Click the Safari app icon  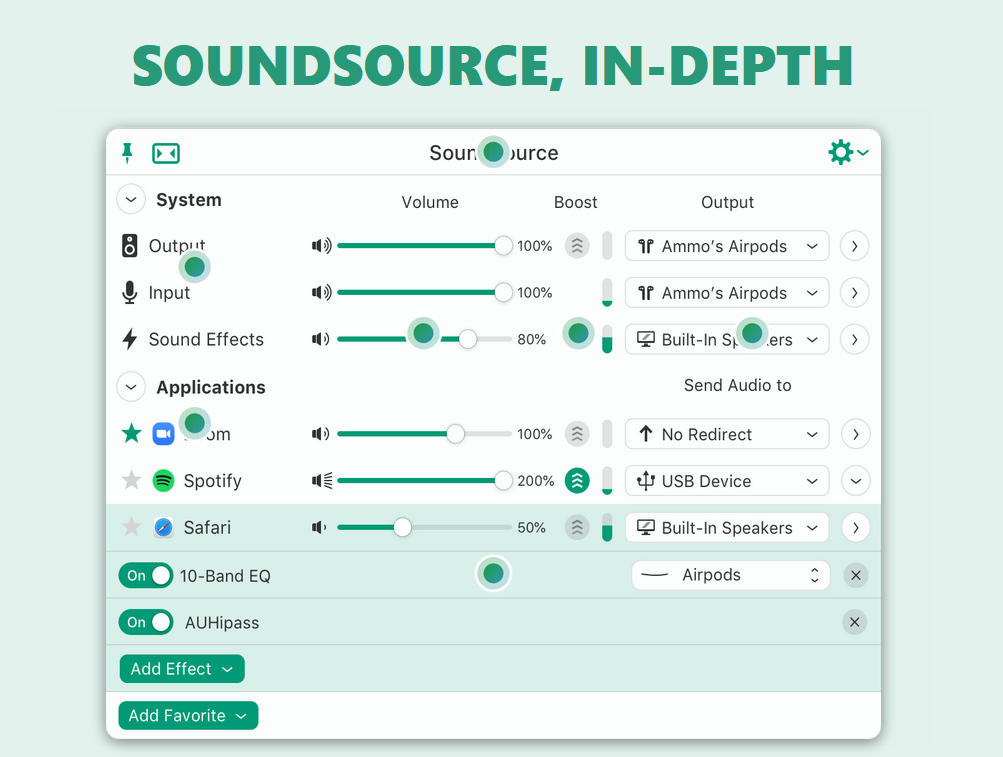tap(163, 527)
